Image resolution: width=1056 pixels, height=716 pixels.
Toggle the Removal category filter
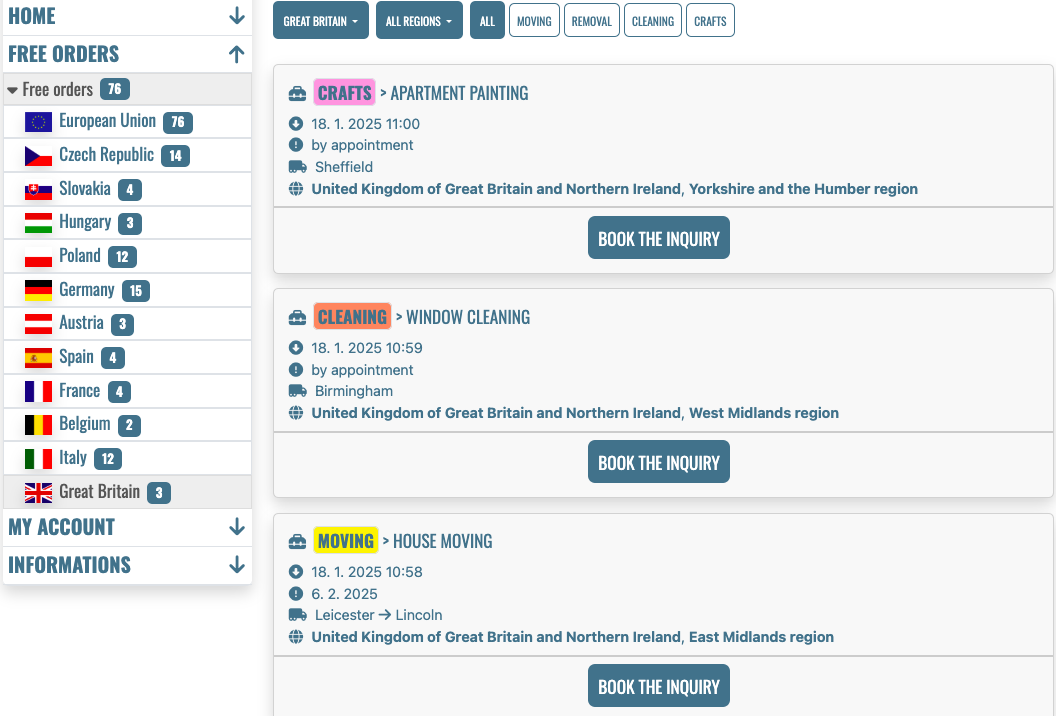[x=591, y=21]
